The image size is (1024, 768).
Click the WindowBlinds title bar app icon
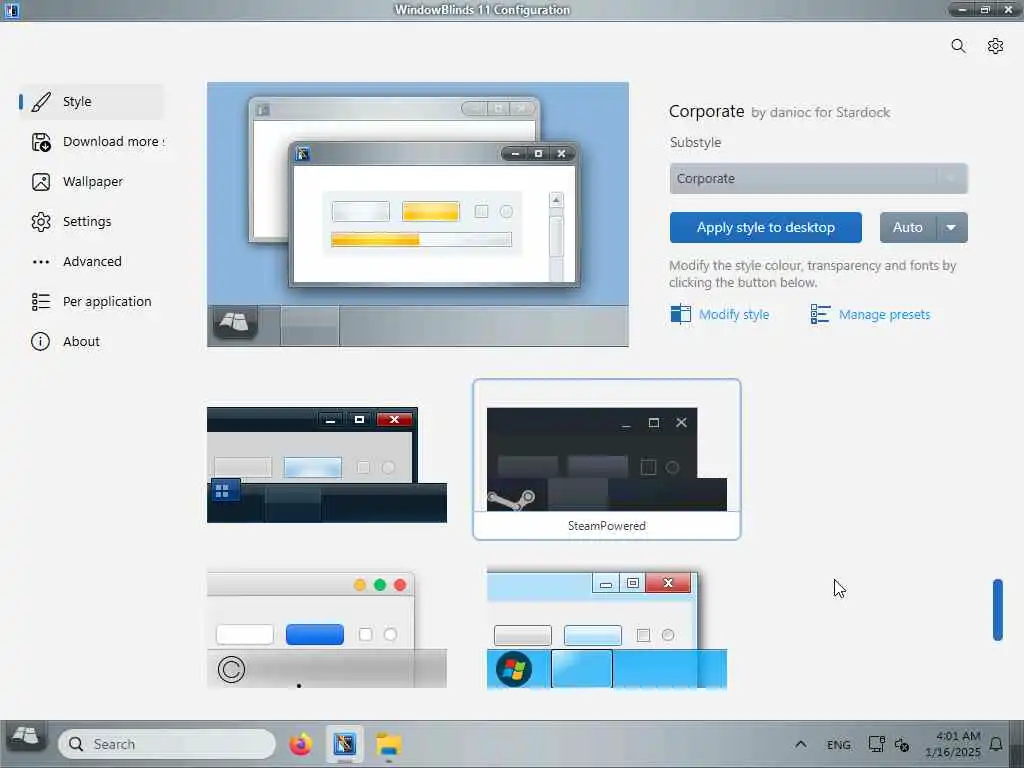tap(11, 10)
